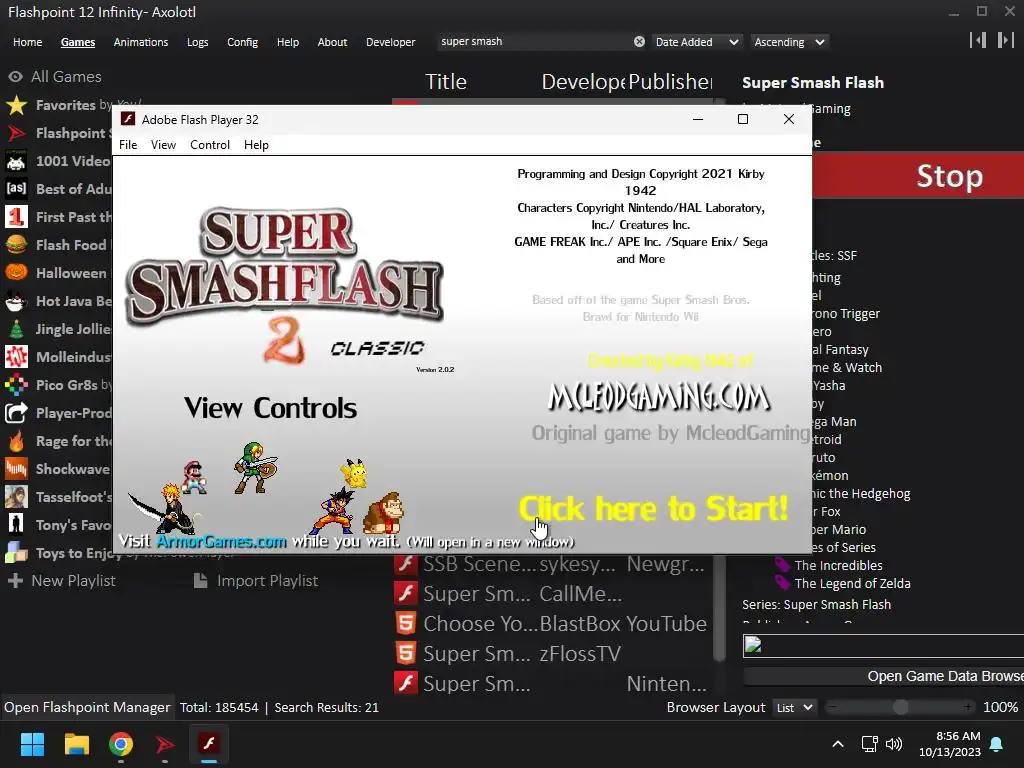Open Flash Player View menu
The image size is (1024, 768).
pyautogui.click(x=163, y=145)
